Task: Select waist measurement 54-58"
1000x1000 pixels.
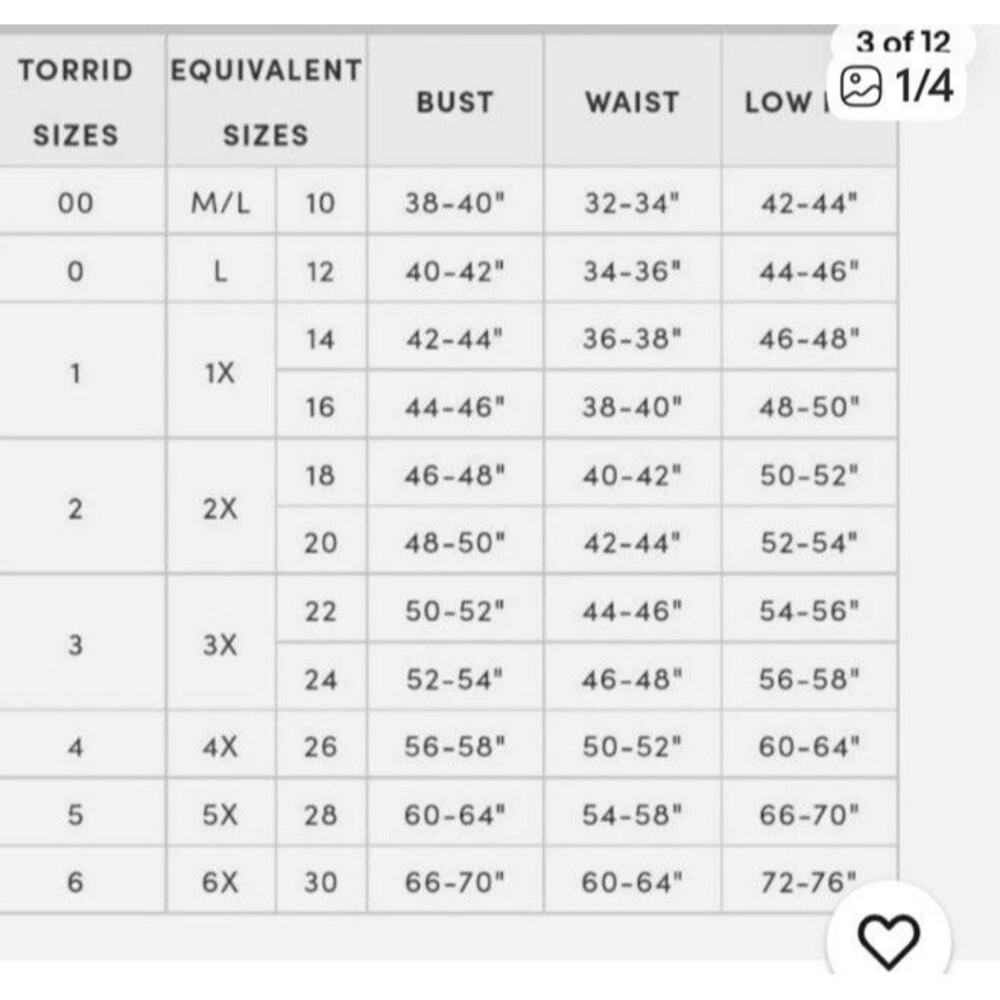Action: 632,815
